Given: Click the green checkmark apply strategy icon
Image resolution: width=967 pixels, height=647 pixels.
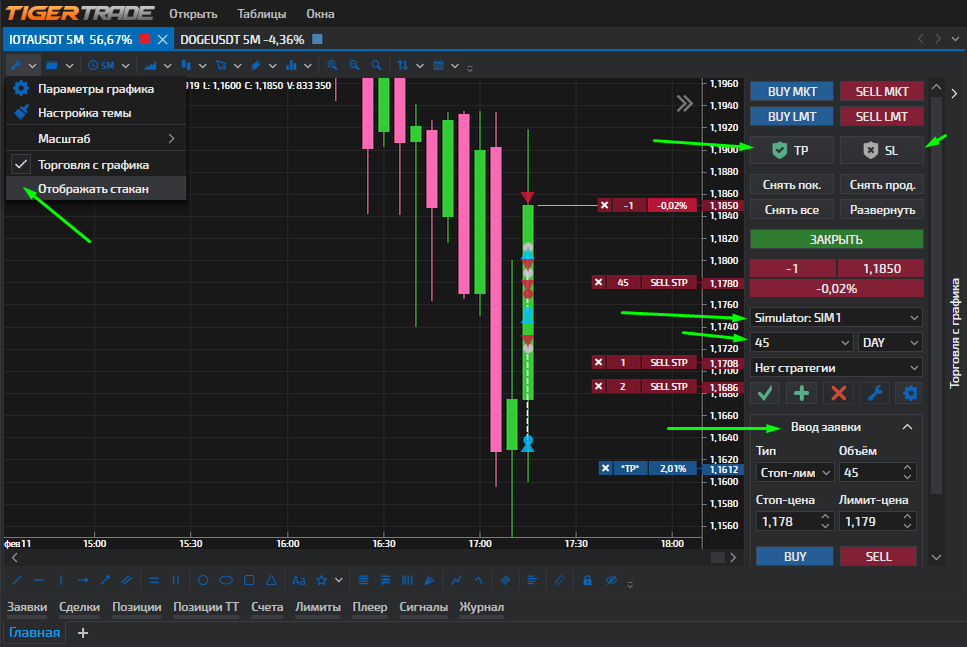Looking at the screenshot, I should click(765, 393).
